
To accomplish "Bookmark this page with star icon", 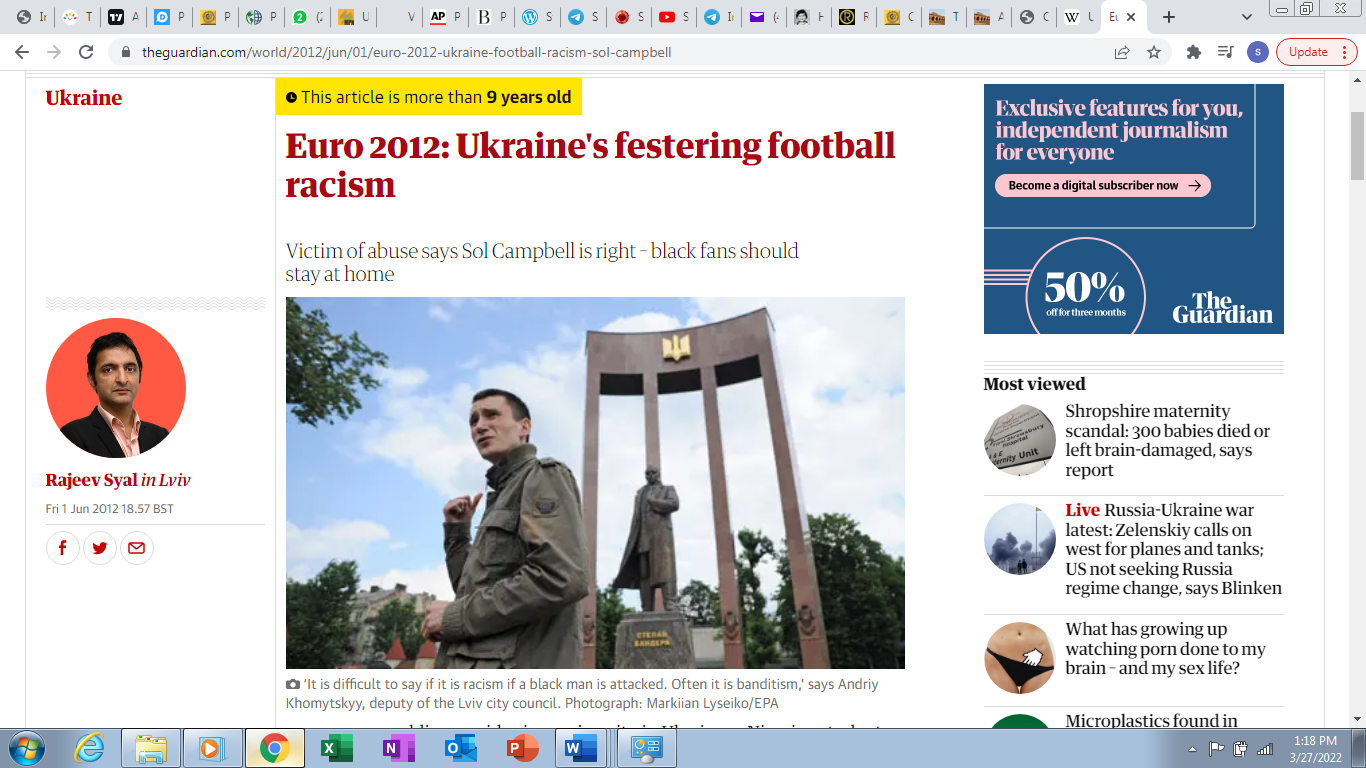I will [x=1154, y=52].
